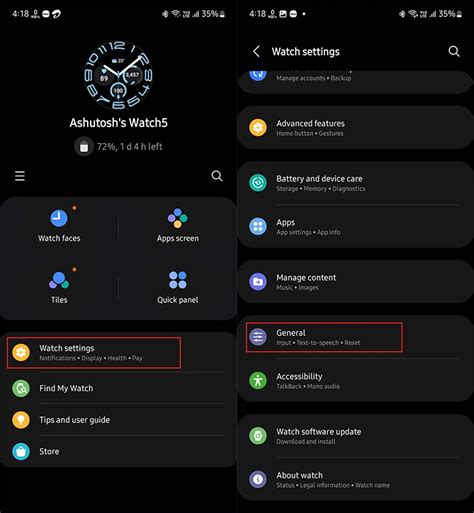Open Accessibility settings

pos(355,381)
